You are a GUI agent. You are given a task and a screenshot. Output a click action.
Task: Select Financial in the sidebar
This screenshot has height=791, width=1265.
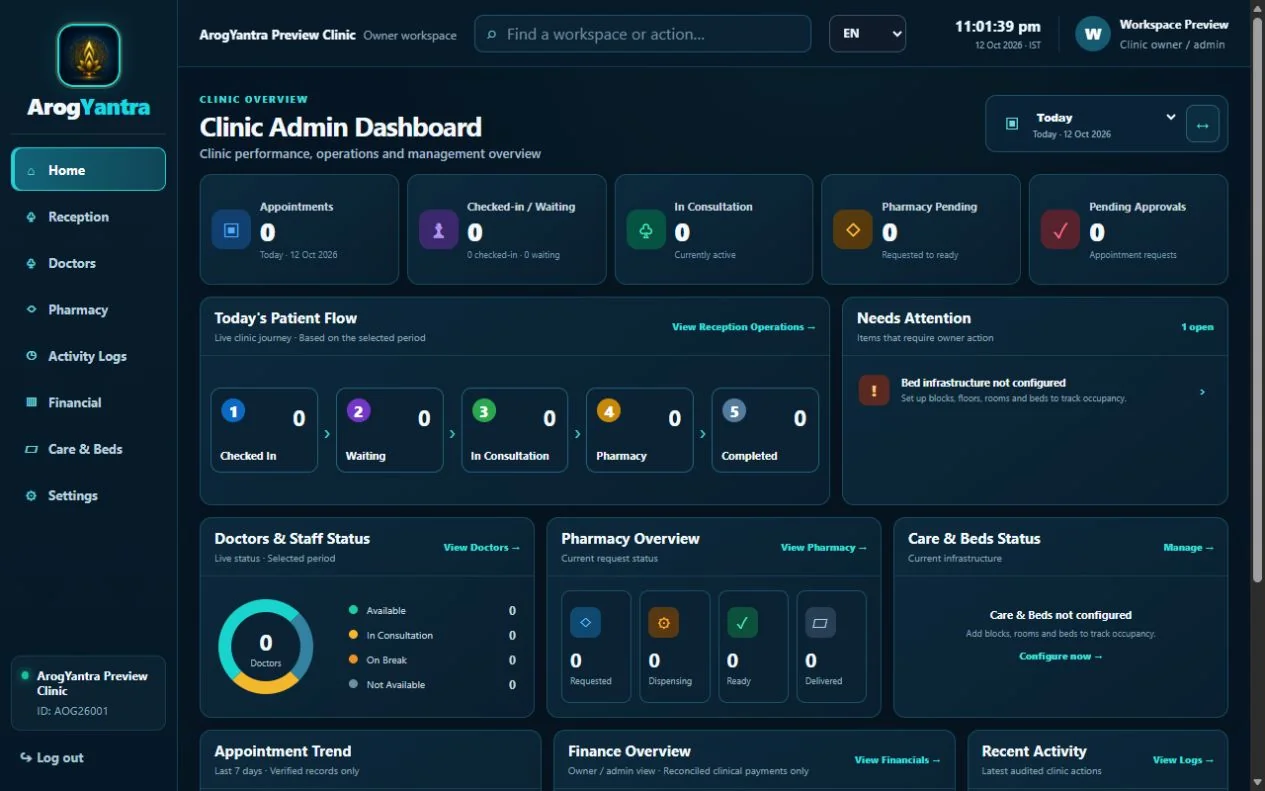(88, 403)
